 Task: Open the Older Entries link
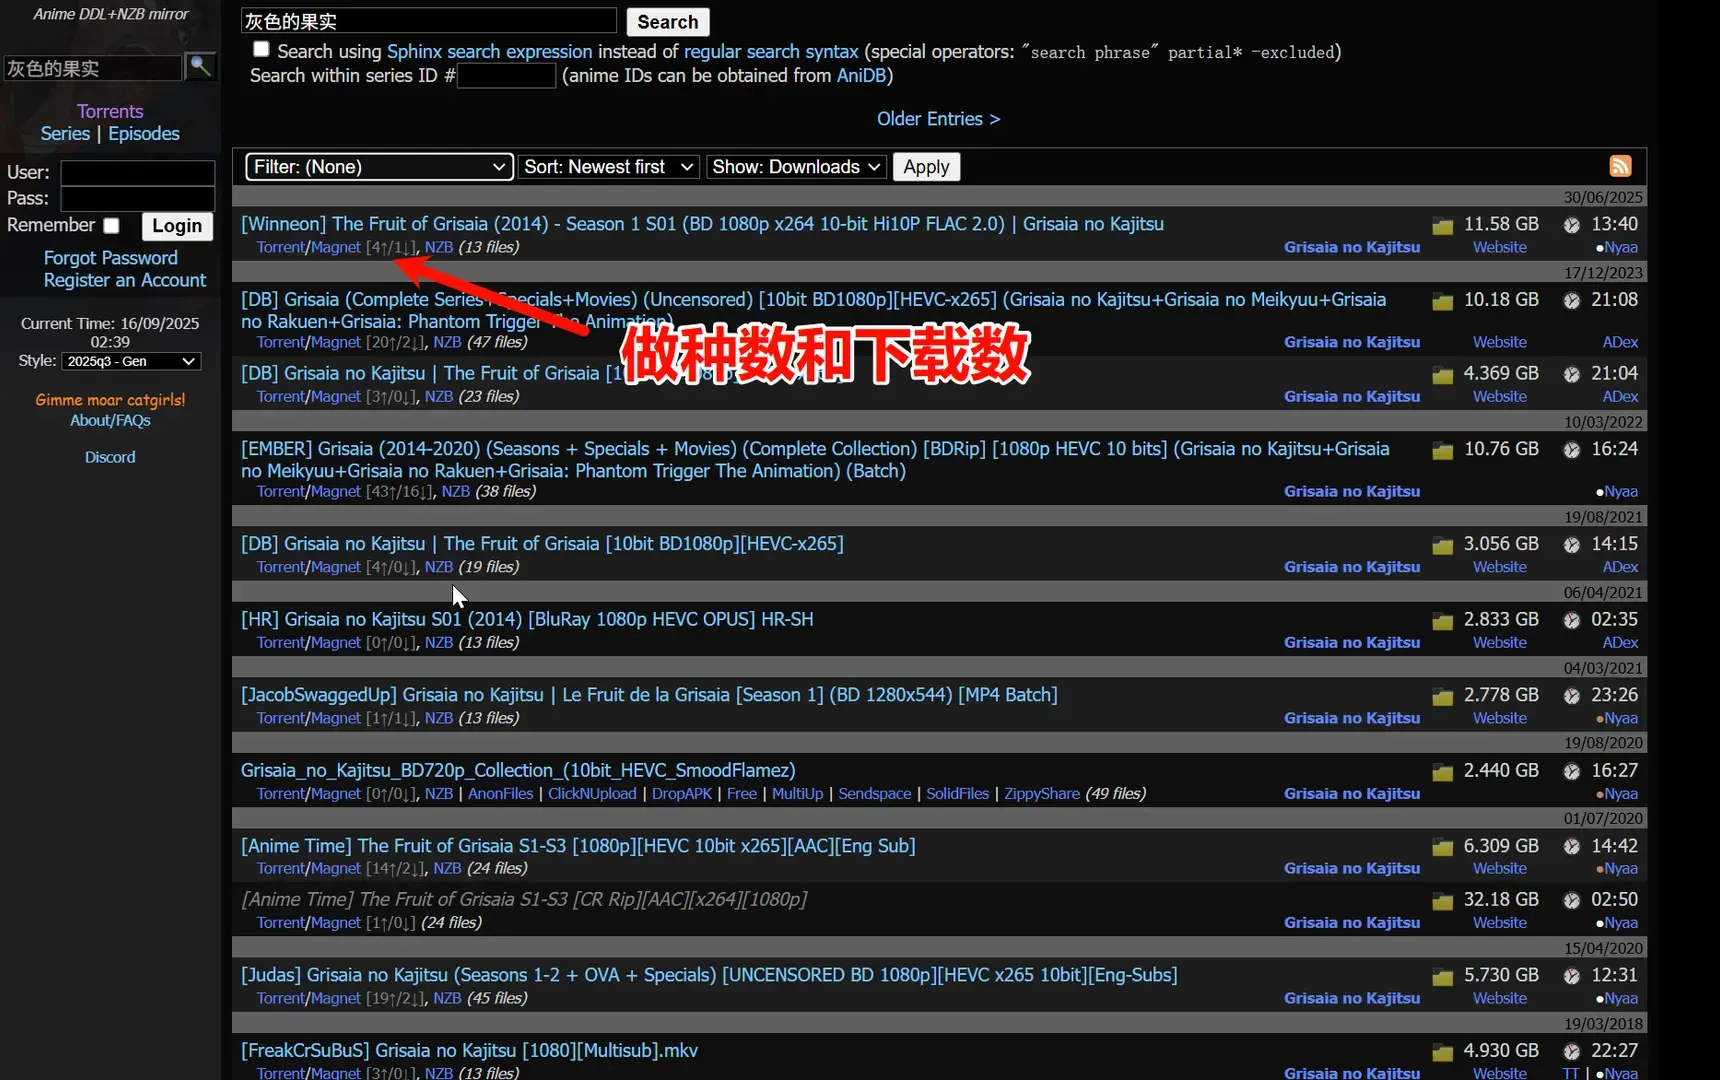[938, 119]
